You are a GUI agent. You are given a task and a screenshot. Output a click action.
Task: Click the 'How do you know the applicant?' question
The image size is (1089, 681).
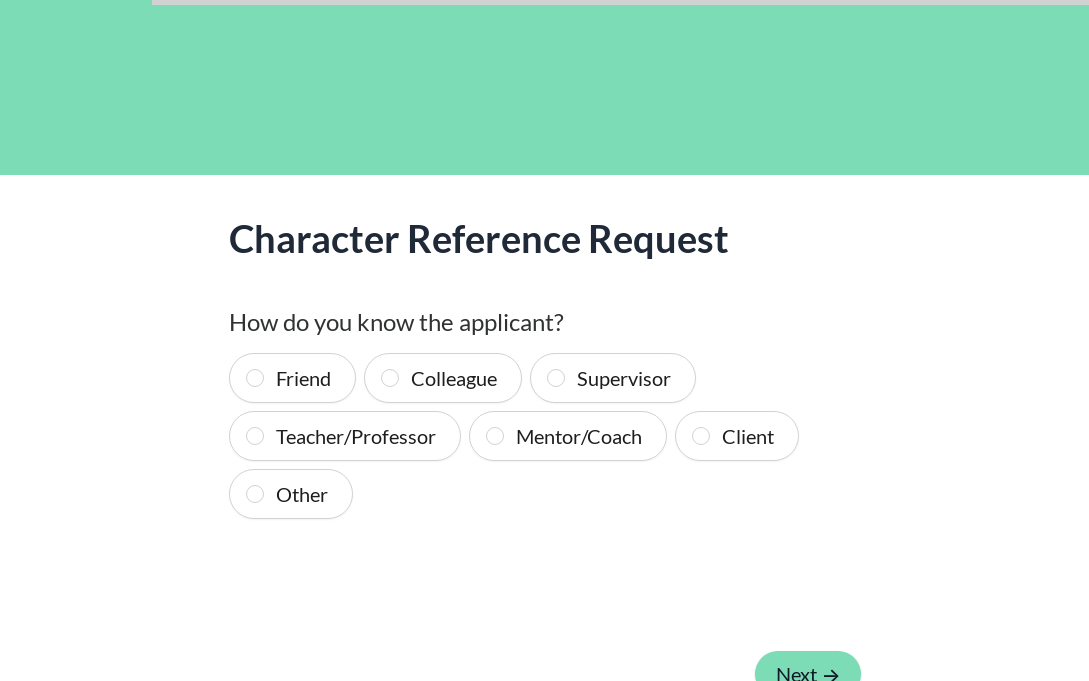[396, 322]
